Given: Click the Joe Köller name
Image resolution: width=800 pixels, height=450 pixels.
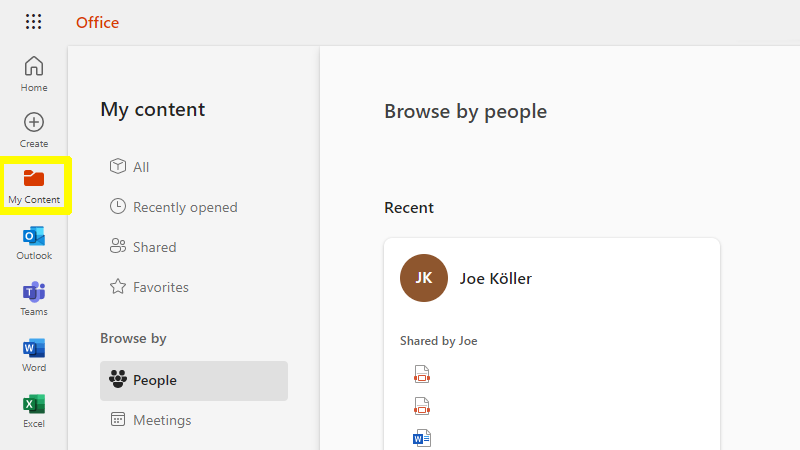Looking at the screenshot, I should [x=495, y=279].
